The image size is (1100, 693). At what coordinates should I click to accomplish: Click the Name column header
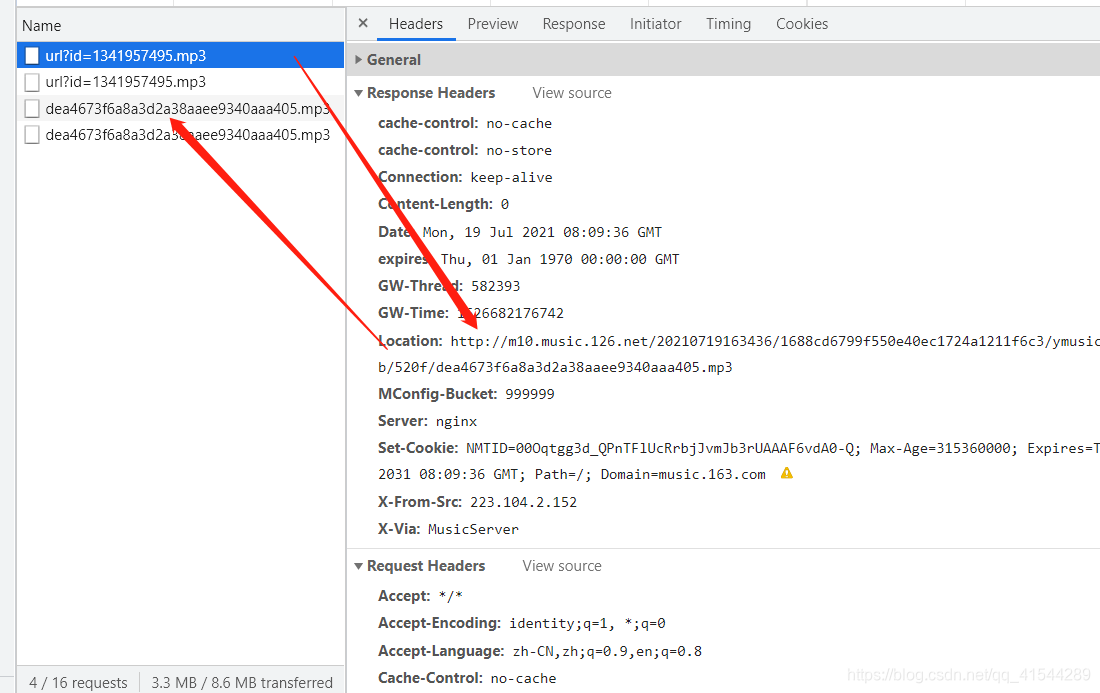click(41, 26)
